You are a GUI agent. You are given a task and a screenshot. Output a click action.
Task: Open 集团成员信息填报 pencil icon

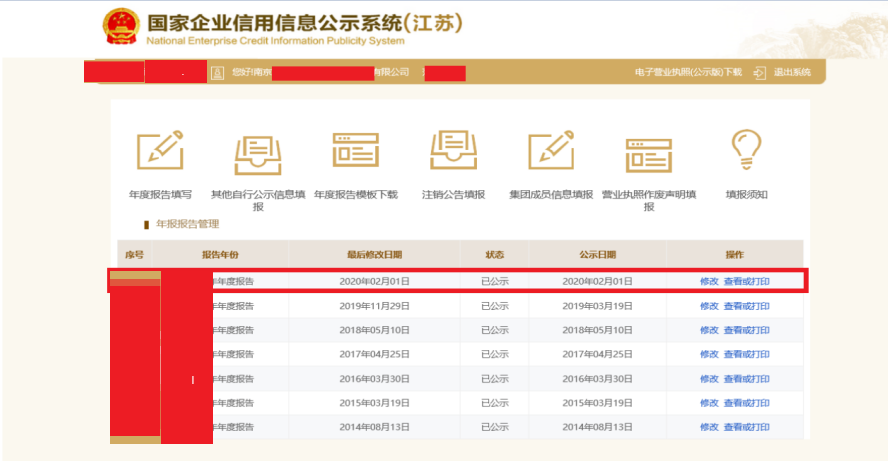[x=551, y=150]
